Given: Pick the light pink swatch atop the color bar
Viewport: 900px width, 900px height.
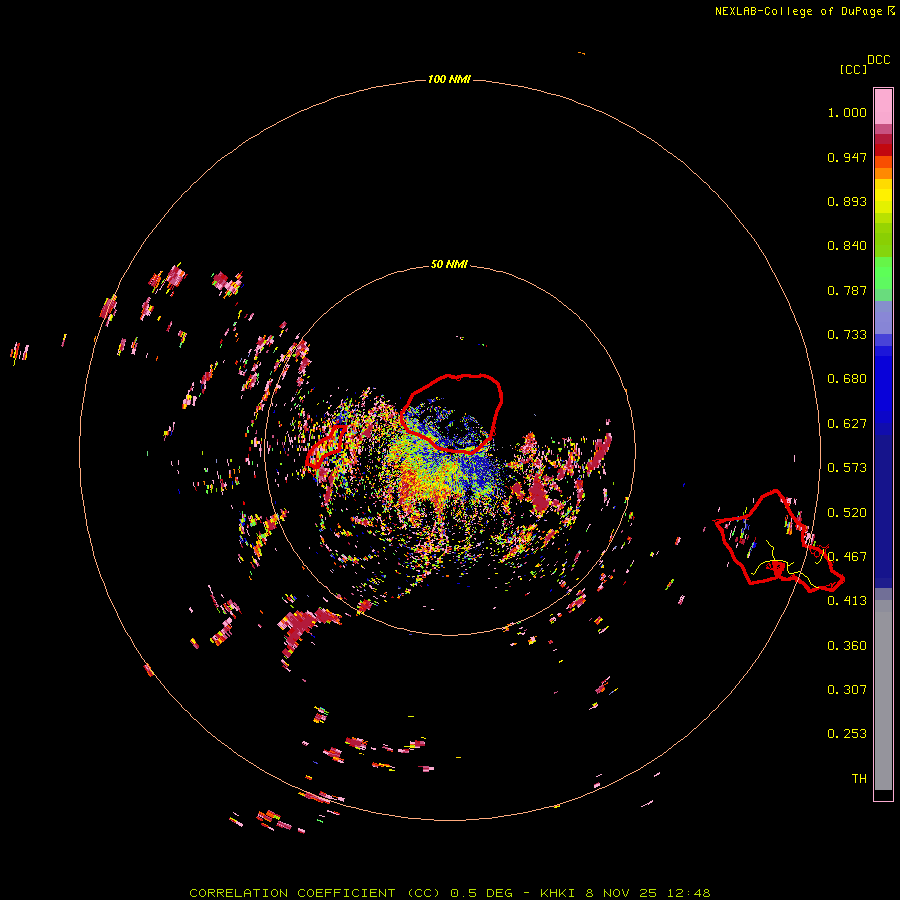Looking at the screenshot, I should 883,106.
